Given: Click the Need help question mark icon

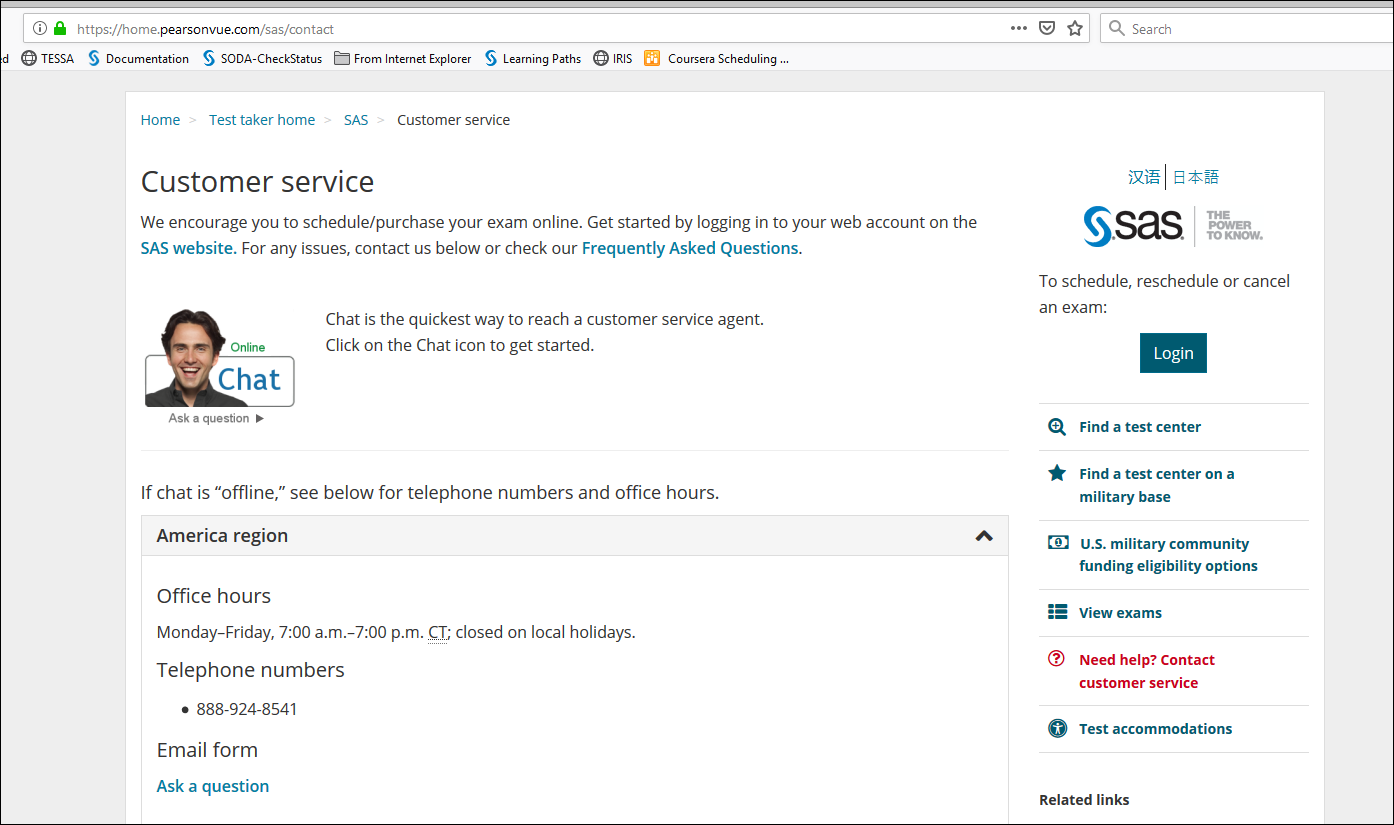Looking at the screenshot, I should point(1057,658).
